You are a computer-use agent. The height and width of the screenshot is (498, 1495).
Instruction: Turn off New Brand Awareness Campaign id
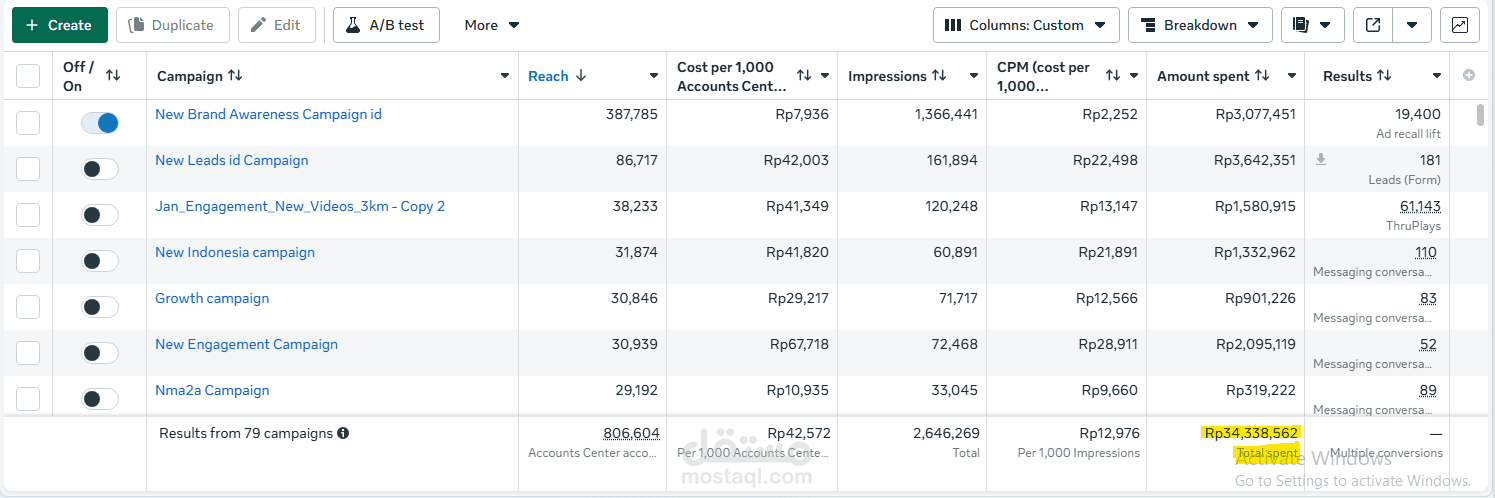(x=100, y=123)
